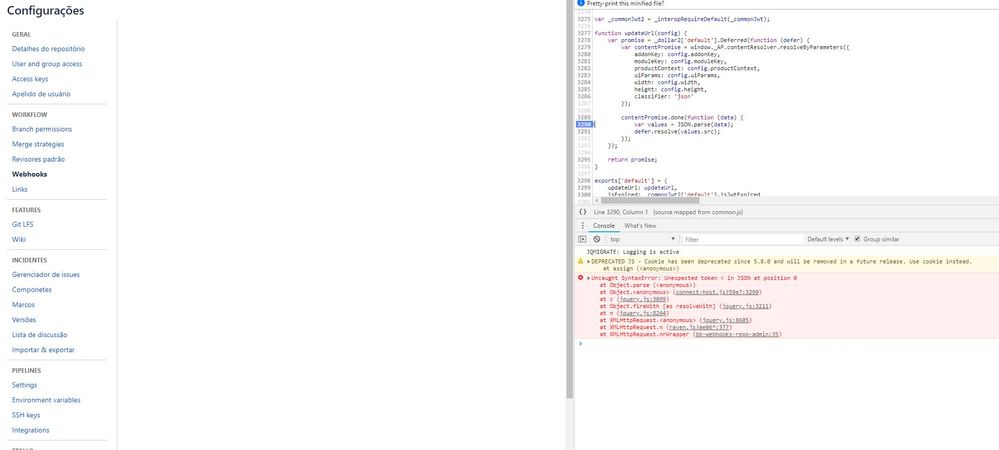Screen dimensions: 999x450
Task: Click the bb-webhooks-repo-admin:35 link
Action: coord(737,335)
